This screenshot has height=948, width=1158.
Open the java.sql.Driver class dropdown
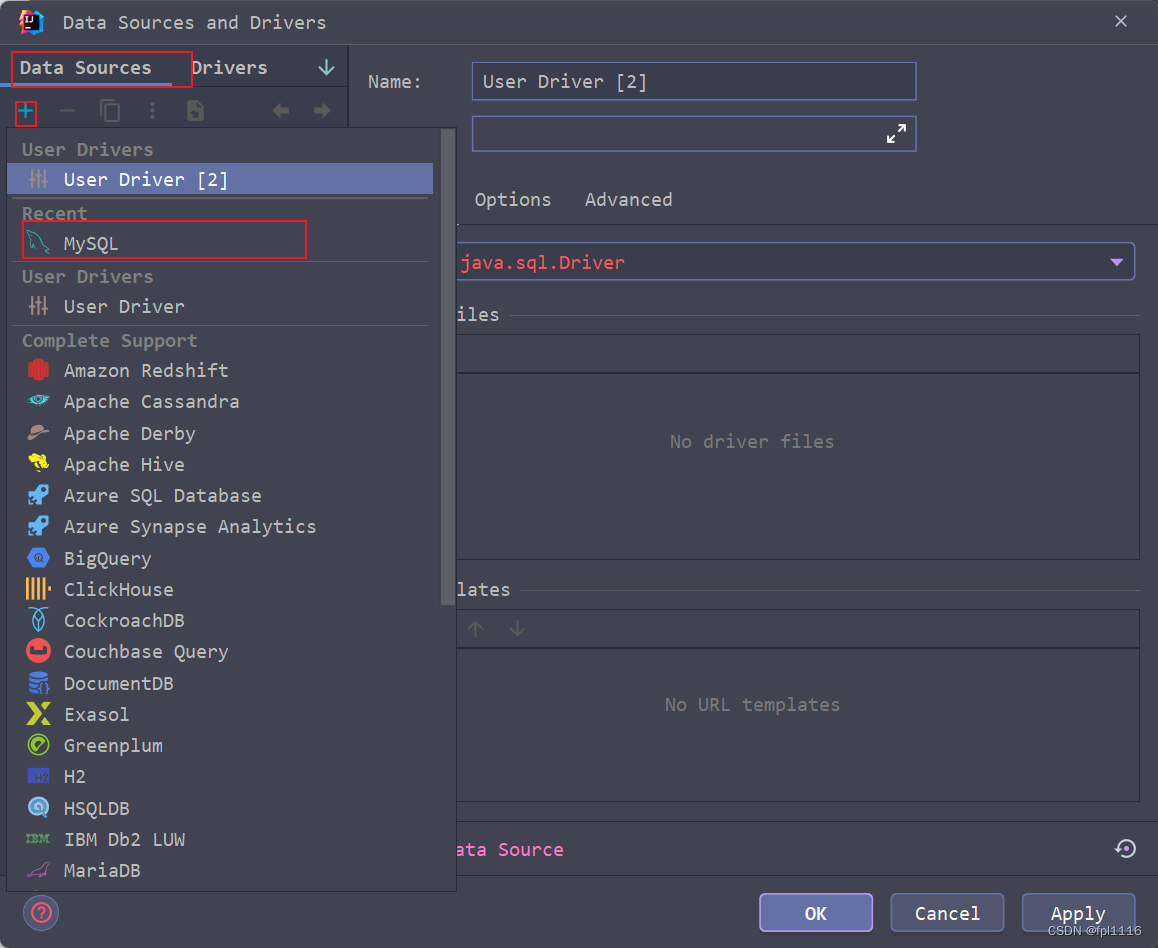coord(1117,262)
